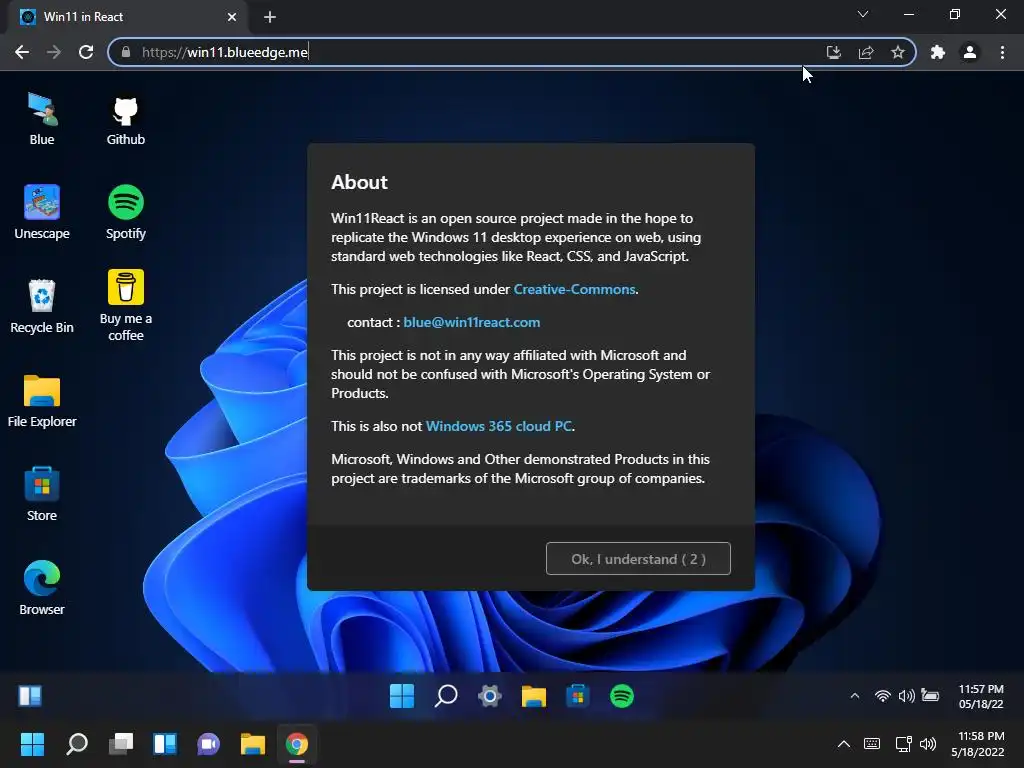Go back in Chrome
The image size is (1024, 768).
coord(22,52)
